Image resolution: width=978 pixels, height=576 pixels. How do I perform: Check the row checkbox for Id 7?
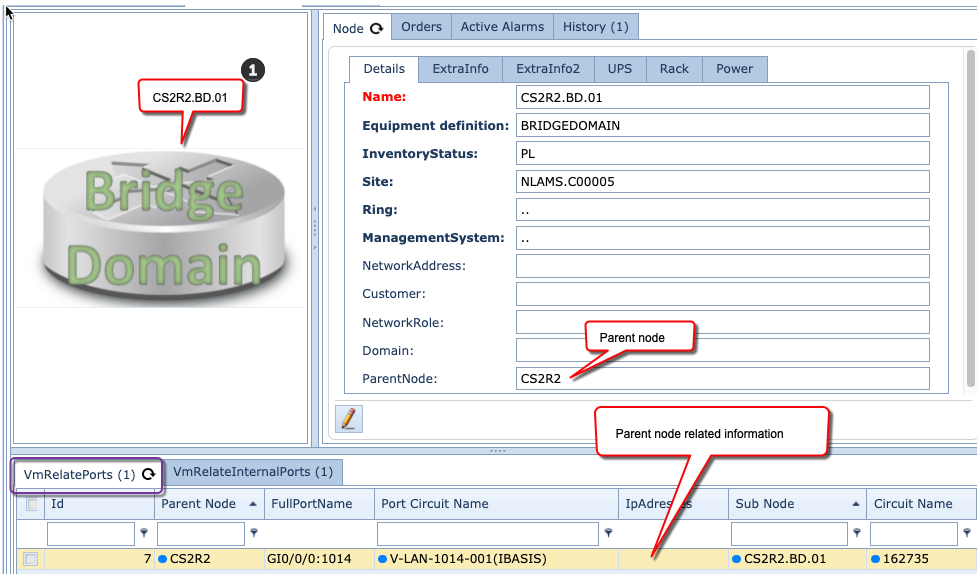point(31,560)
